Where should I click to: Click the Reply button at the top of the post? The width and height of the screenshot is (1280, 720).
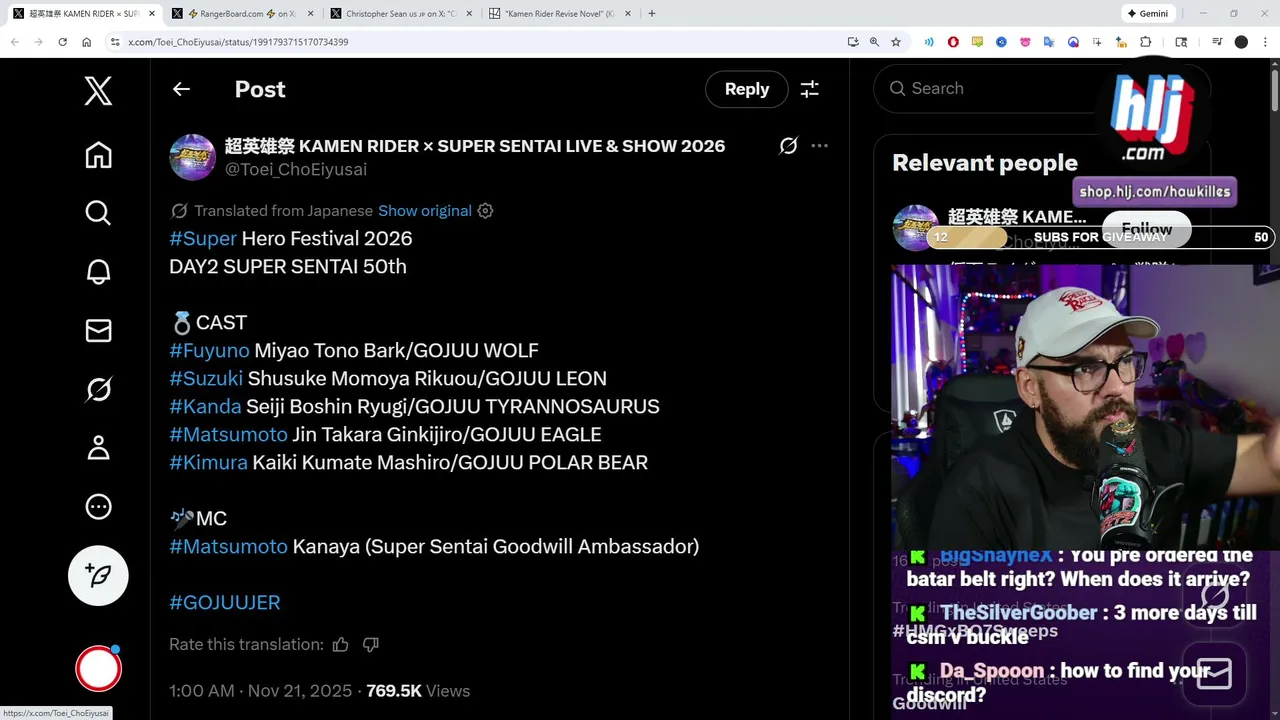(747, 89)
